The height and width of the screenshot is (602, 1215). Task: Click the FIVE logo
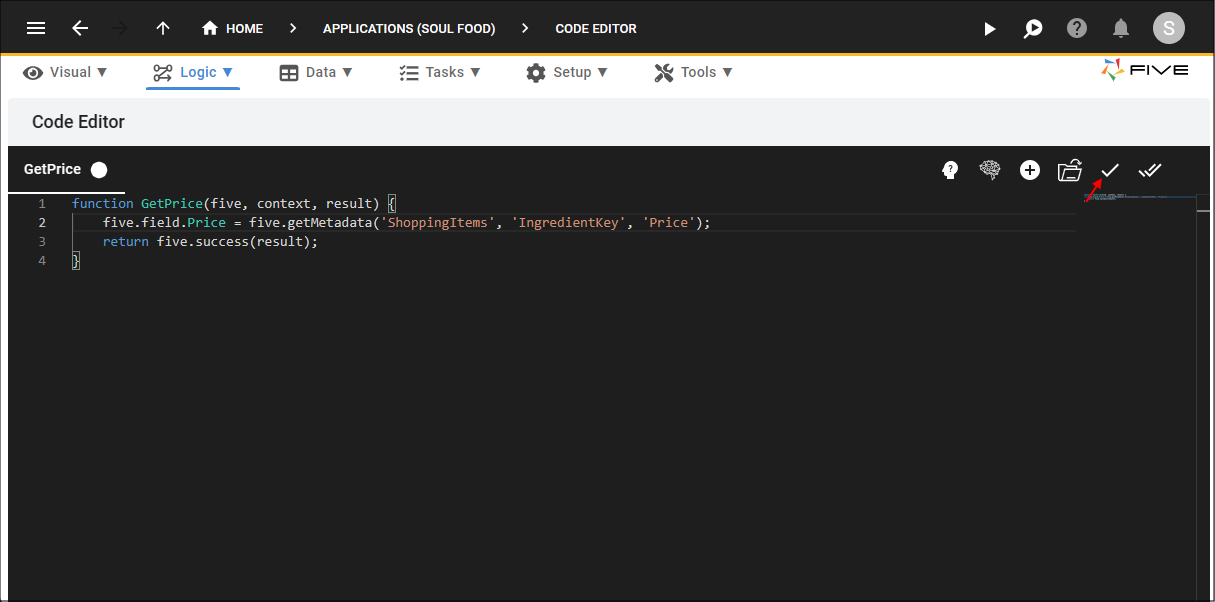pos(1145,70)
